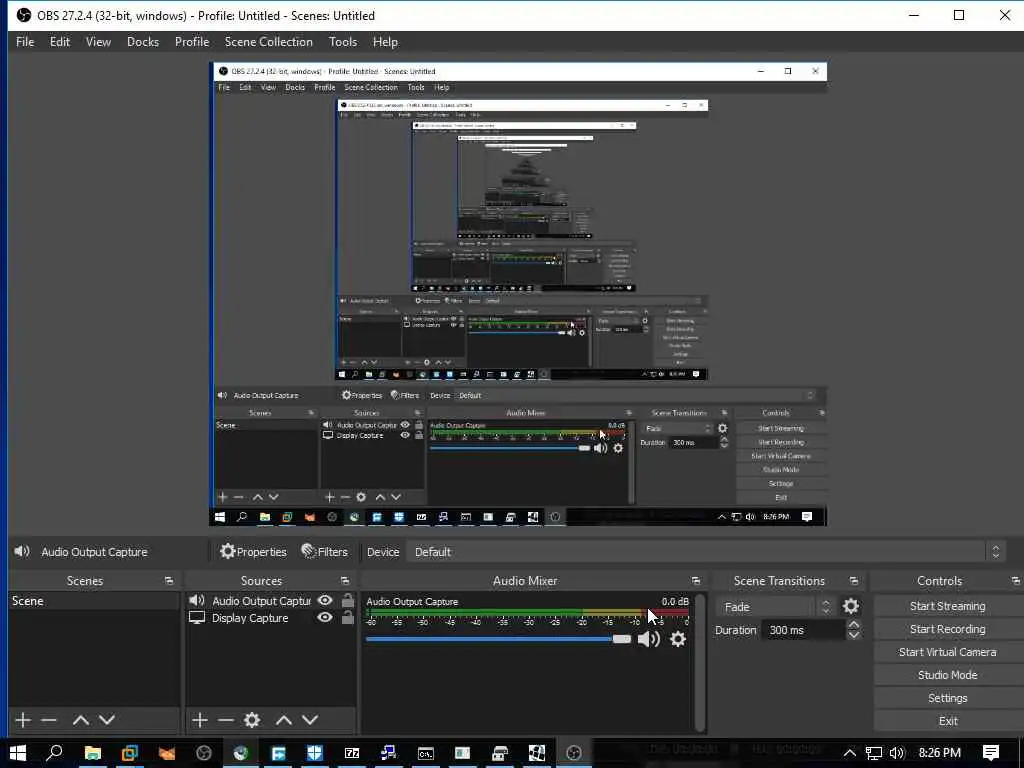Open taskbar search magnifier

(x=55, y=753)
